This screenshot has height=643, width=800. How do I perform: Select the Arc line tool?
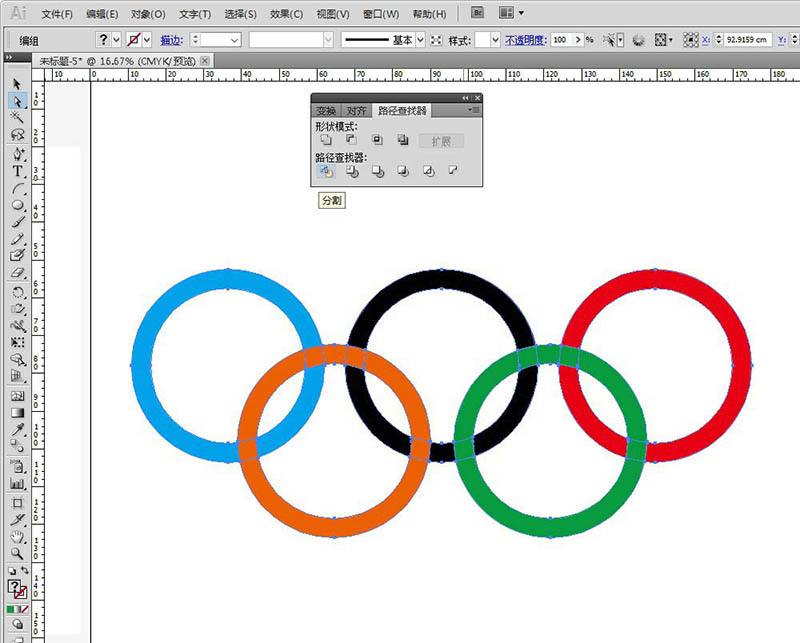coord(18,189)
